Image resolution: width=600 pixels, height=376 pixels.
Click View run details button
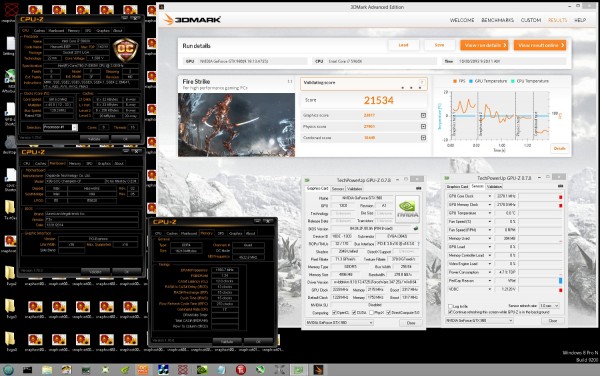[x=484, y=45]
